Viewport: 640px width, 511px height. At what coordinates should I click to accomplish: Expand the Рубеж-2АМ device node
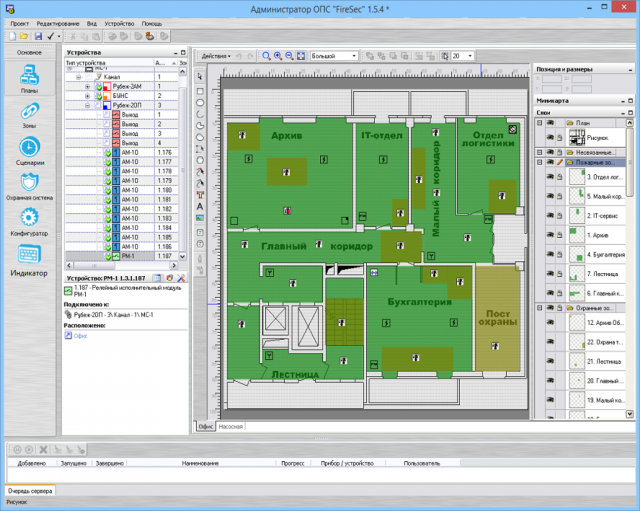coord(87,87)
